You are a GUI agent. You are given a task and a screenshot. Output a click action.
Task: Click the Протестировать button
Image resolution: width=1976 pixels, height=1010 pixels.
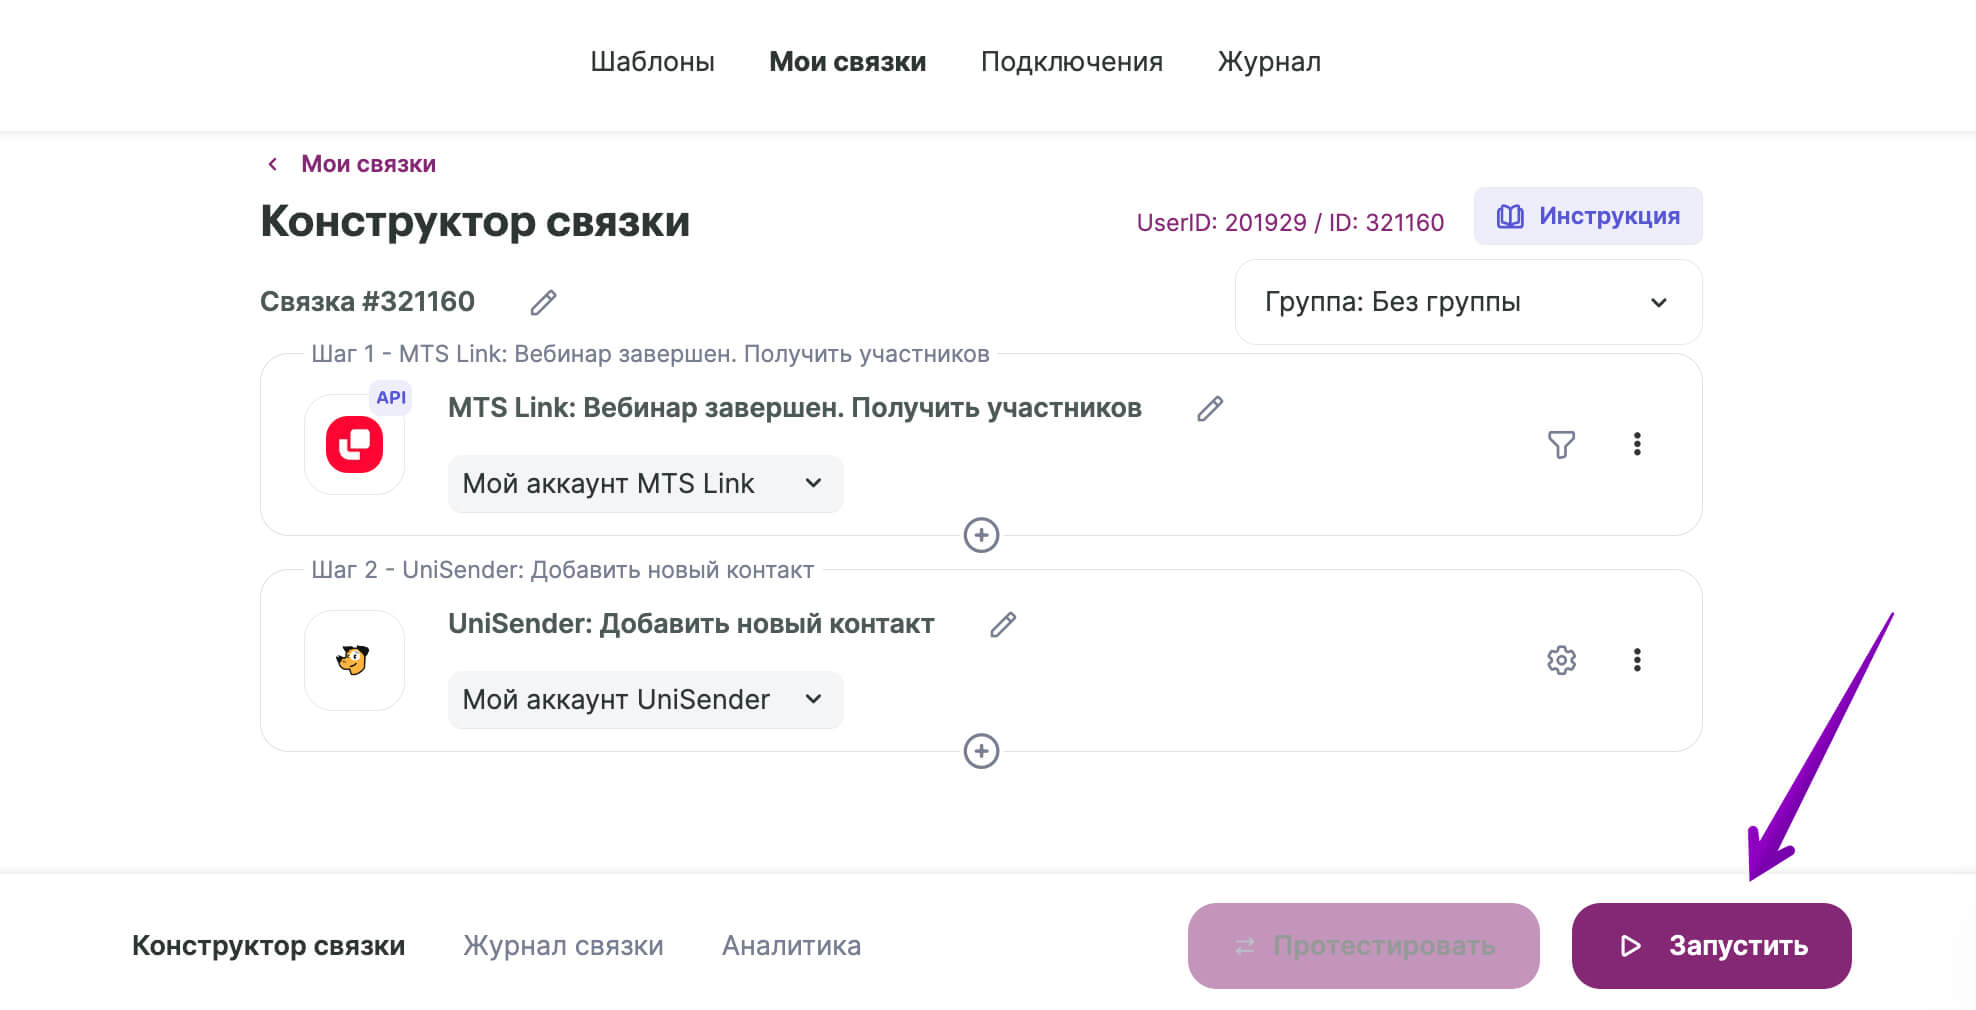[x=1363, y=946]
